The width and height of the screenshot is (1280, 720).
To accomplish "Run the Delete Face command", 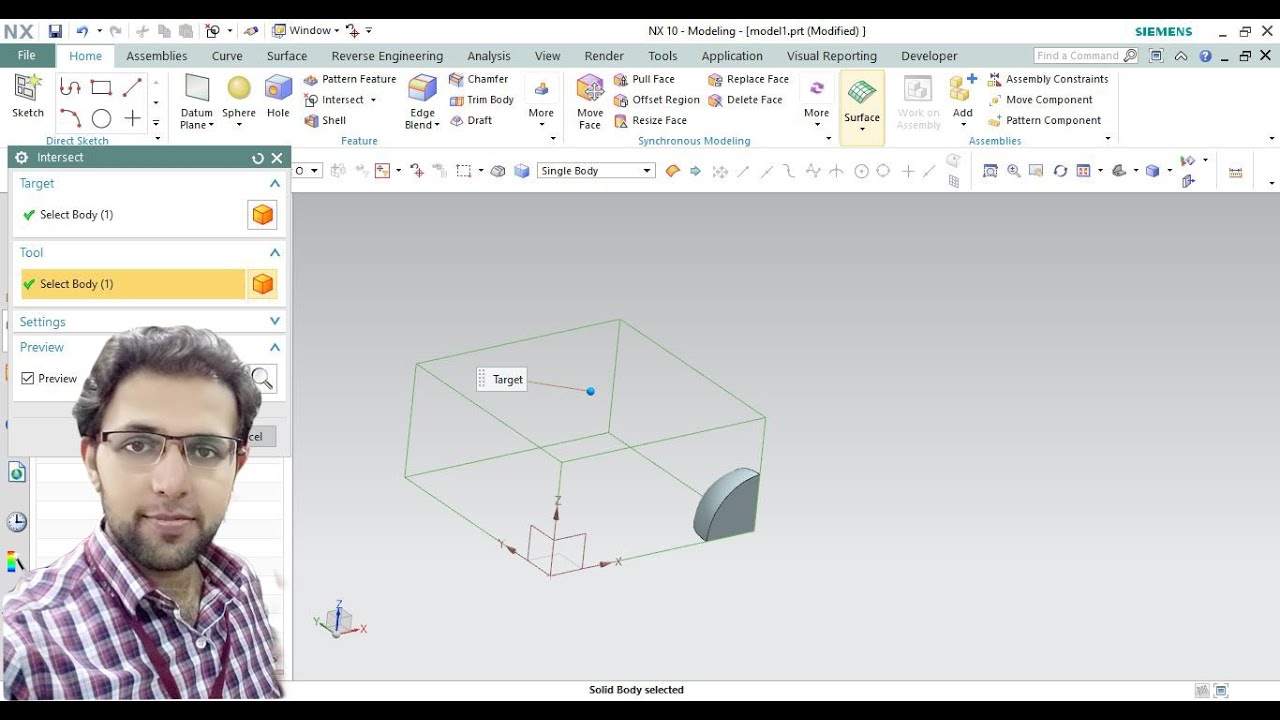I will (x=746, y=100).
